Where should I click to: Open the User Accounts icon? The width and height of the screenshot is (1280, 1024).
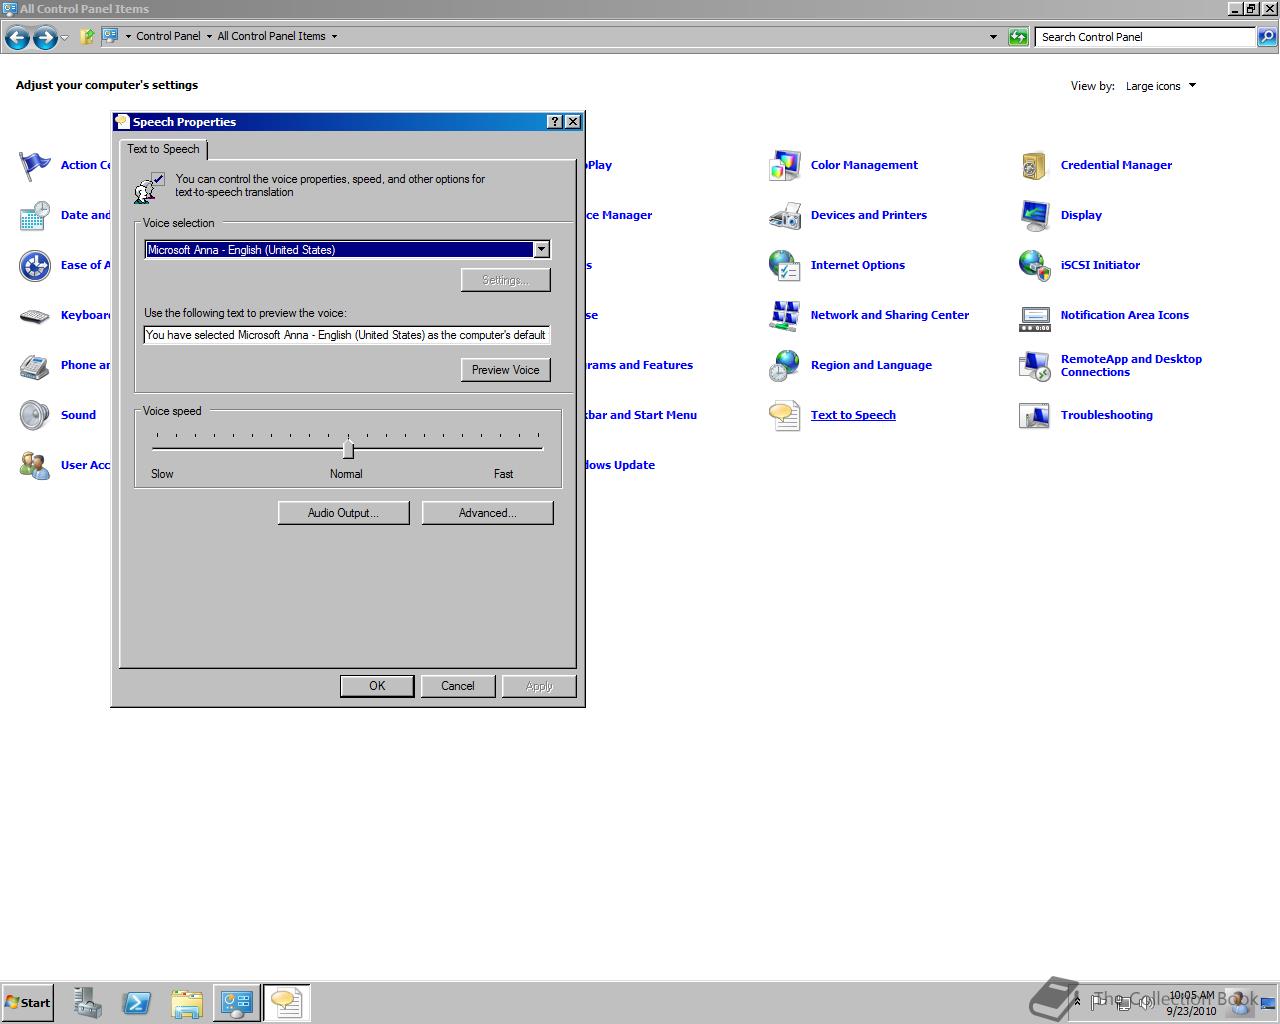click(35, 466)
